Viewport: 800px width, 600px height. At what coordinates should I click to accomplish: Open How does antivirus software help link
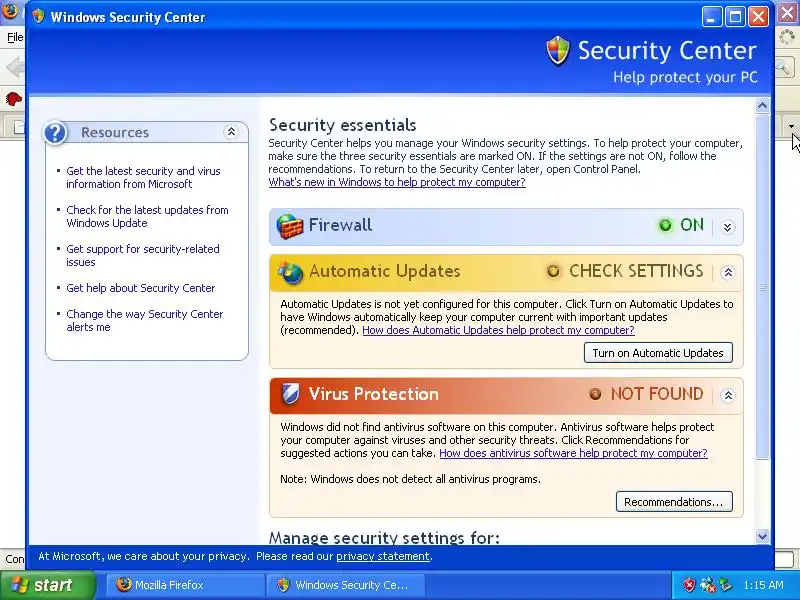click(x=573, y=453)
